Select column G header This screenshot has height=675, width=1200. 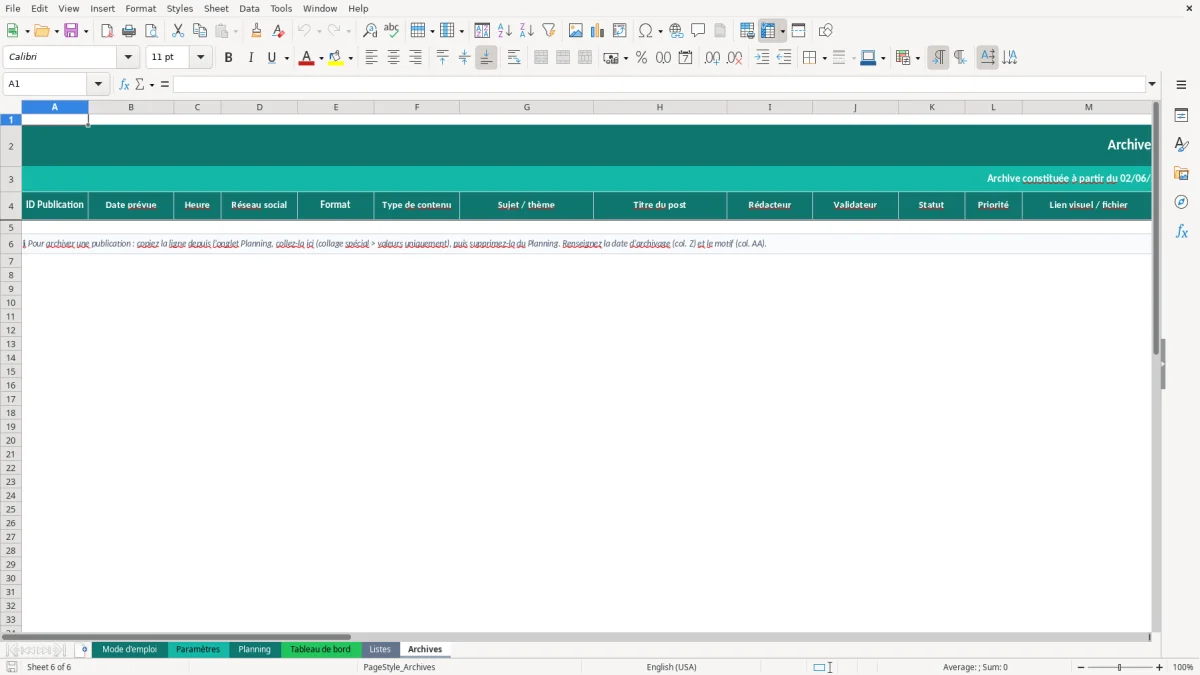526,107
